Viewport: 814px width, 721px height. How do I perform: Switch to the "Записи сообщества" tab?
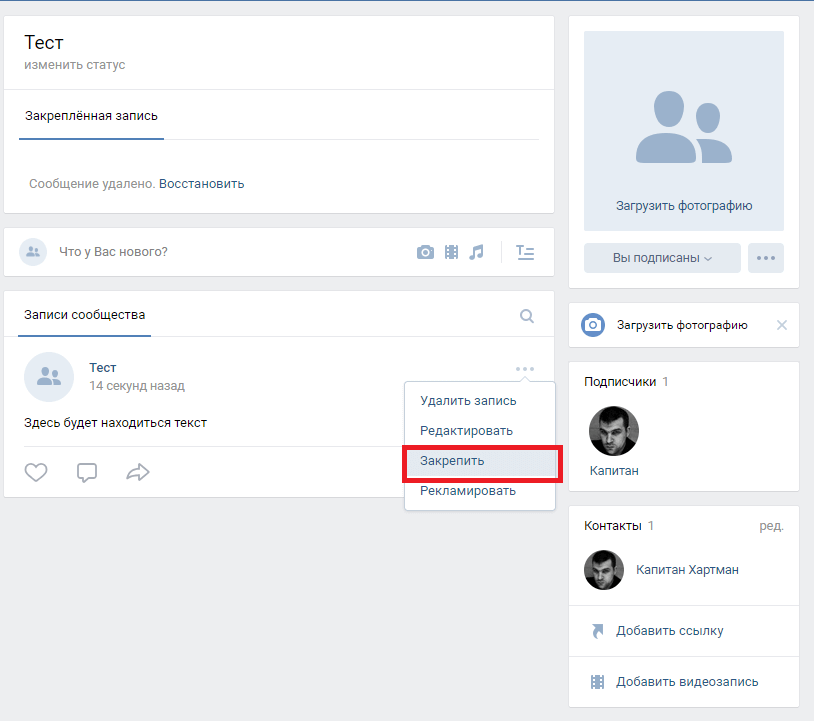(x=85, y=315)
